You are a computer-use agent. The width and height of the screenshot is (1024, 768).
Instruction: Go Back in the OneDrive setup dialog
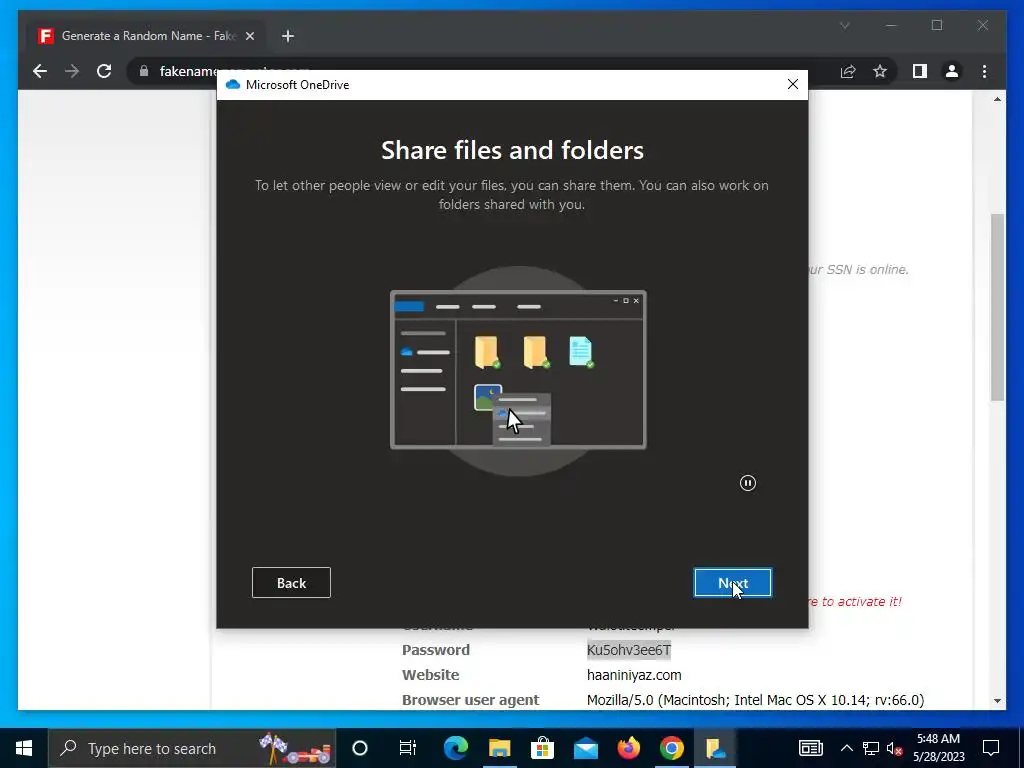tap(291, 583)
